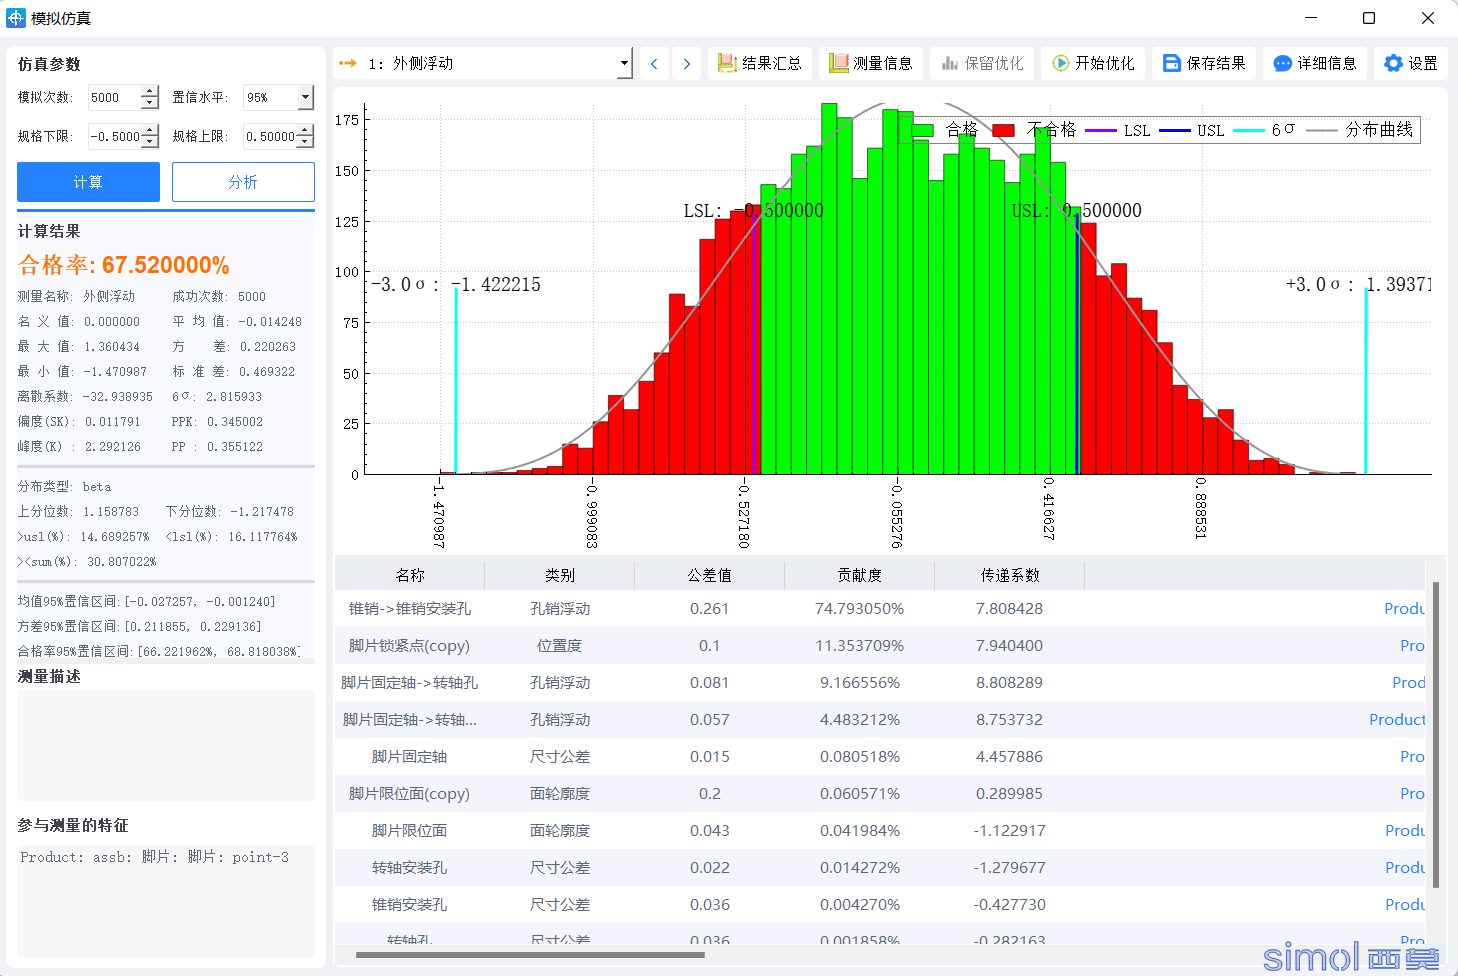
Task: Minimize the 模拟仿真 window
Action: [1311, 18]
